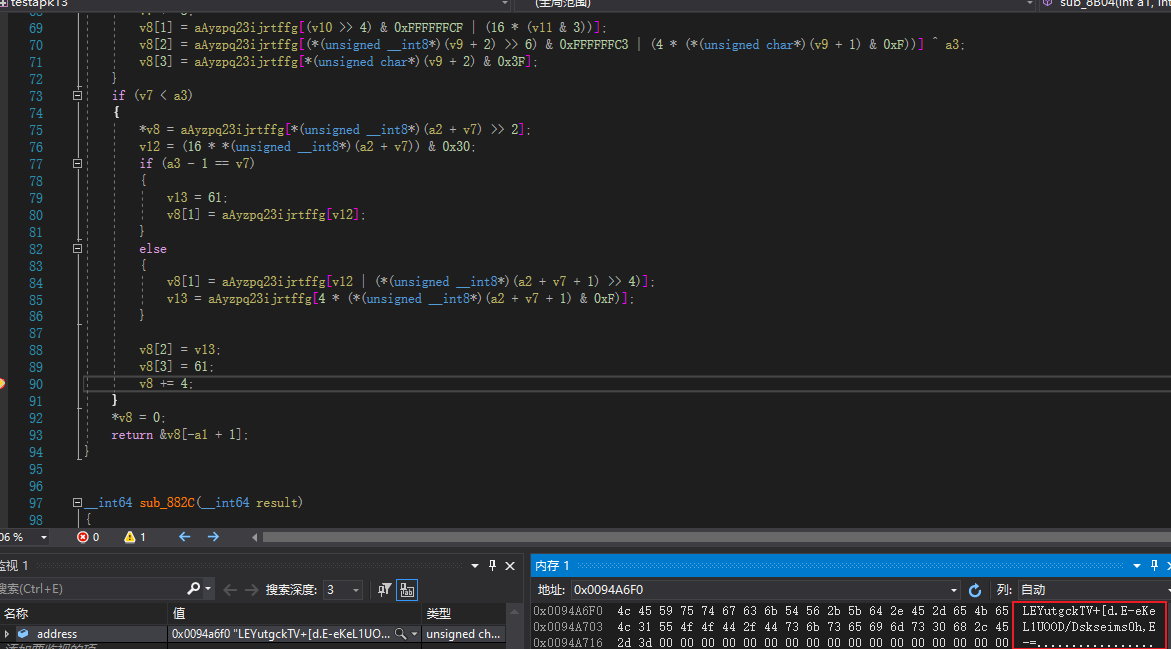Open the search depth dropdown
This screenshot has height=649, width=1171.
pyautogui.click(x=343, y=590)
